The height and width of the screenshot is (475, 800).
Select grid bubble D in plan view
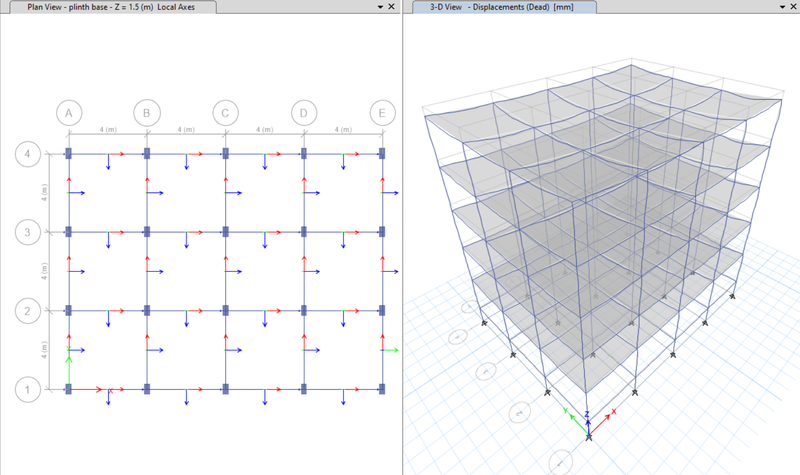304,113
